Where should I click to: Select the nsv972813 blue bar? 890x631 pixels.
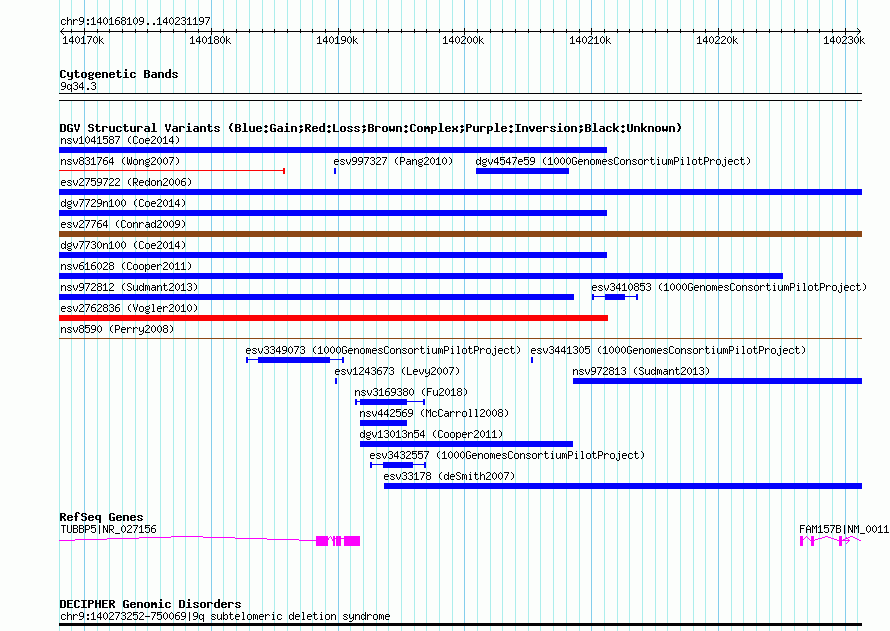coord(717,381)
